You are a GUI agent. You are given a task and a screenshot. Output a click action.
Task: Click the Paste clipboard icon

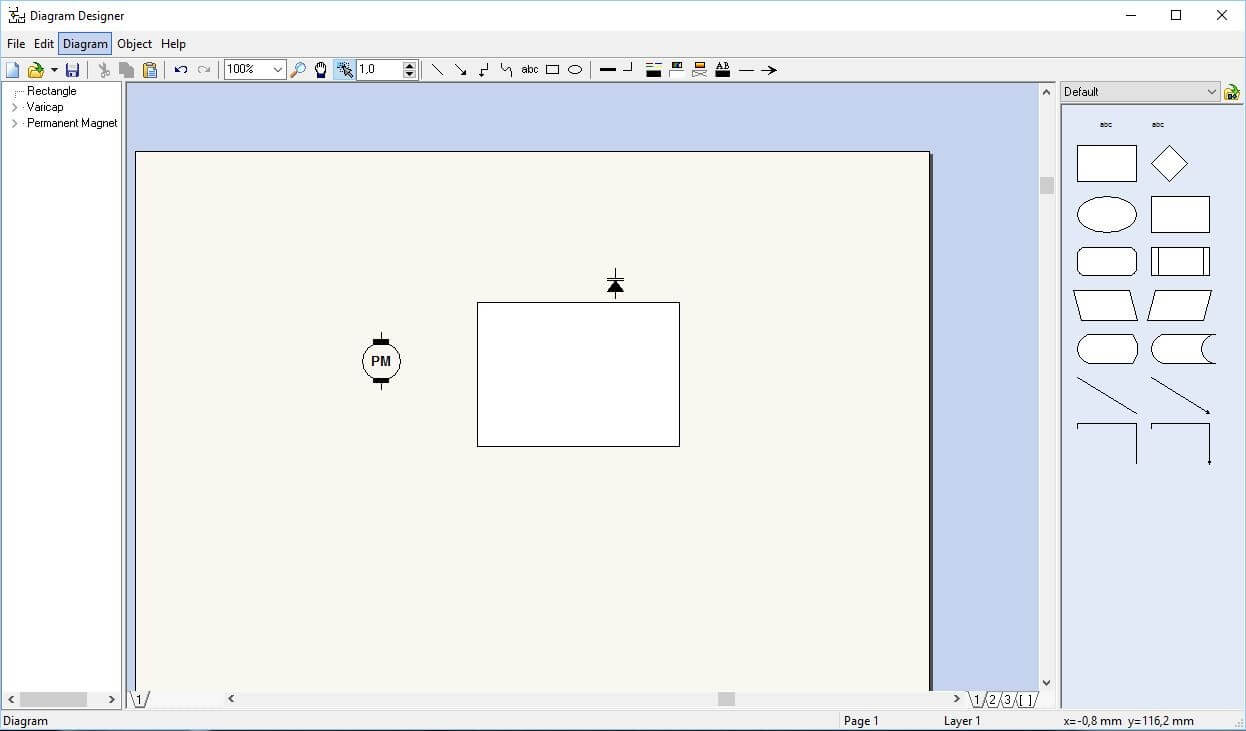tap(150, 70)
